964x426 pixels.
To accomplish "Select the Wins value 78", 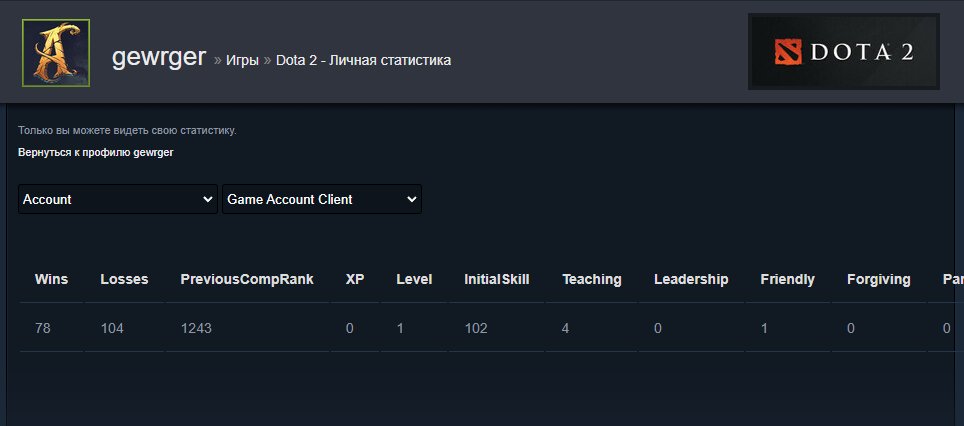I will (42, 328).
